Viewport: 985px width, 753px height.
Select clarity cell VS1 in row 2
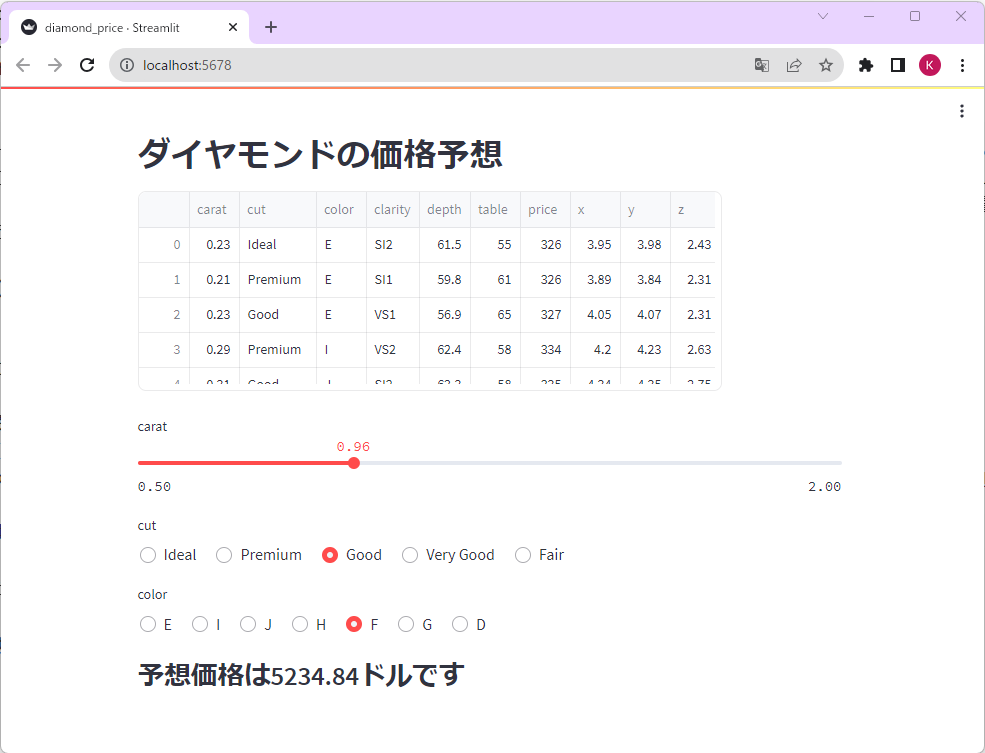pos(393,315)
